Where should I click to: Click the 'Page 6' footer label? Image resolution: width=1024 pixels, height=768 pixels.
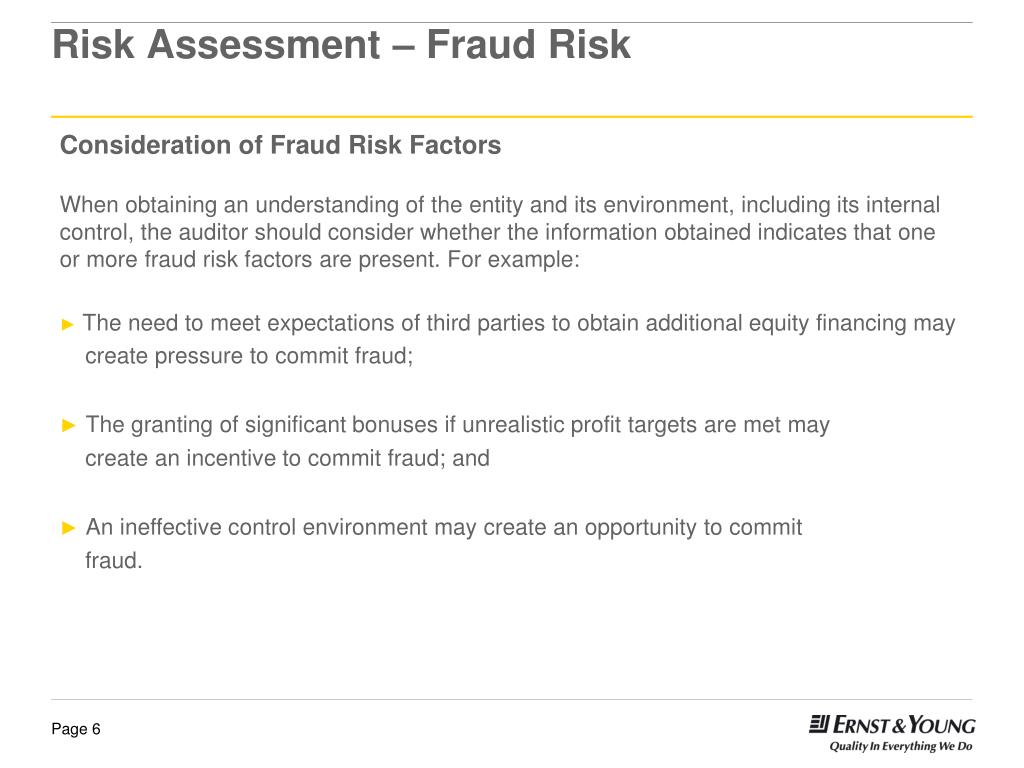(76, 729)
